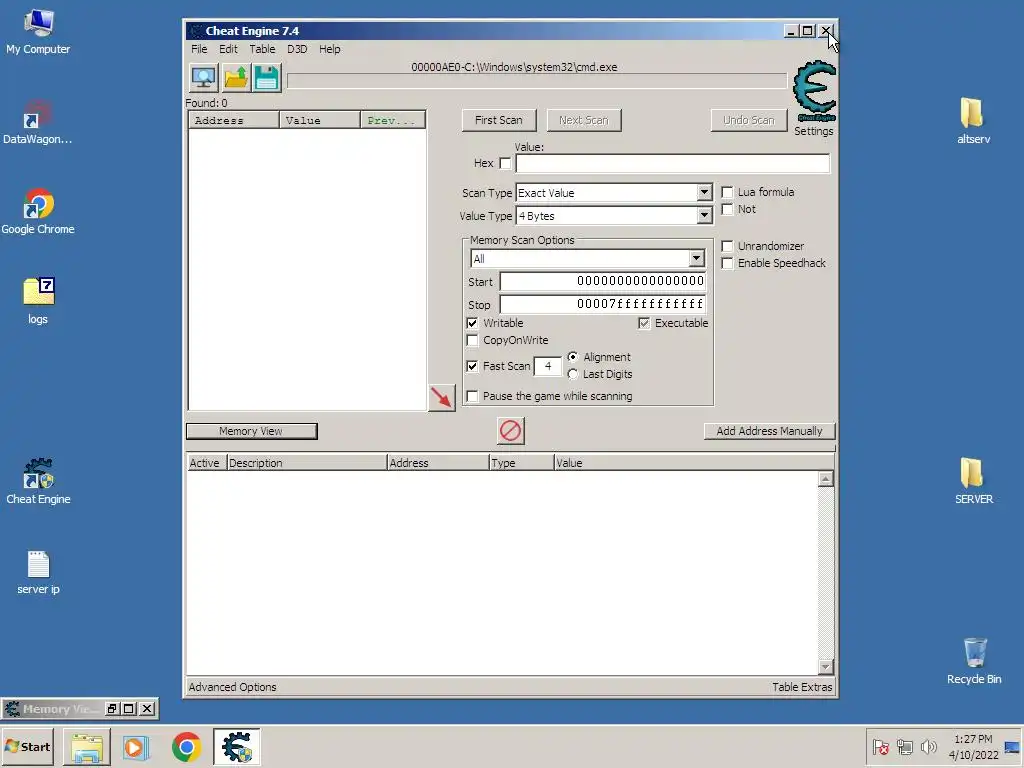Open the altserv folder on desktop
Image resolution: width=1024 pixels, height=768 pixels.
(x=973, y=121)
